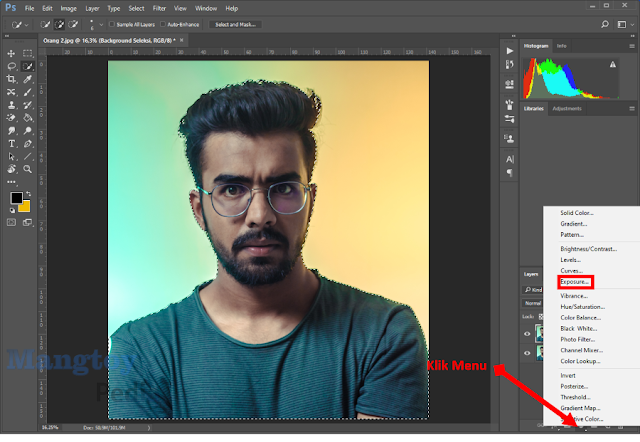640x442 pixels.
Task: Select the Lasso tool
Action: pyautogui.click(x=11, y=66)
